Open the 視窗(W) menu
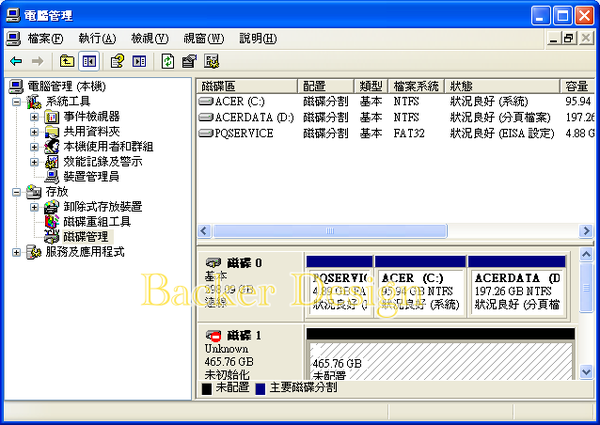 tap(204, 38)
